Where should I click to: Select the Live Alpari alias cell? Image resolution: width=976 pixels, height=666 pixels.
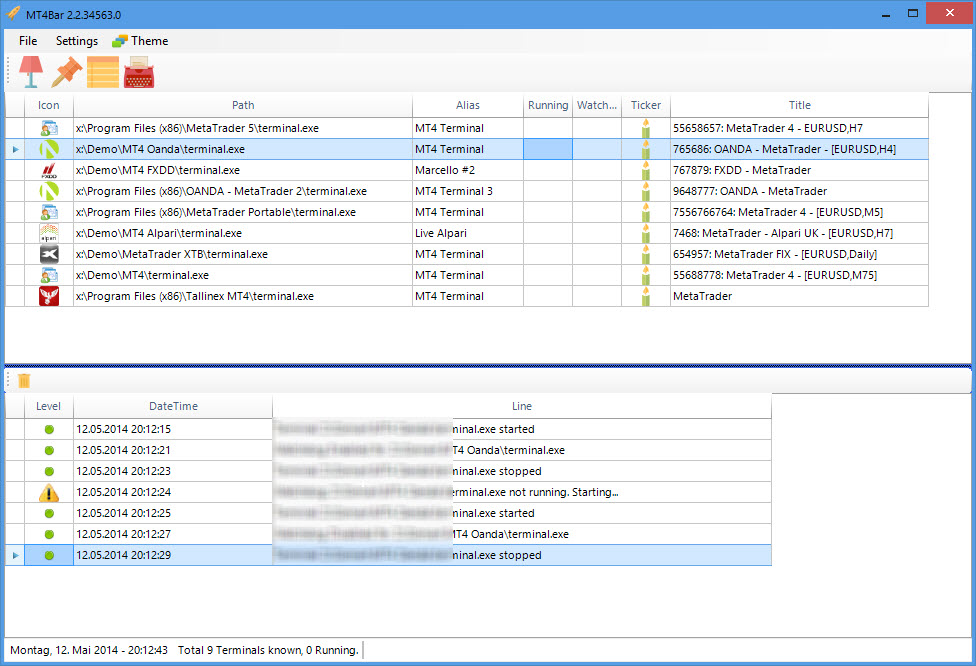467,233
